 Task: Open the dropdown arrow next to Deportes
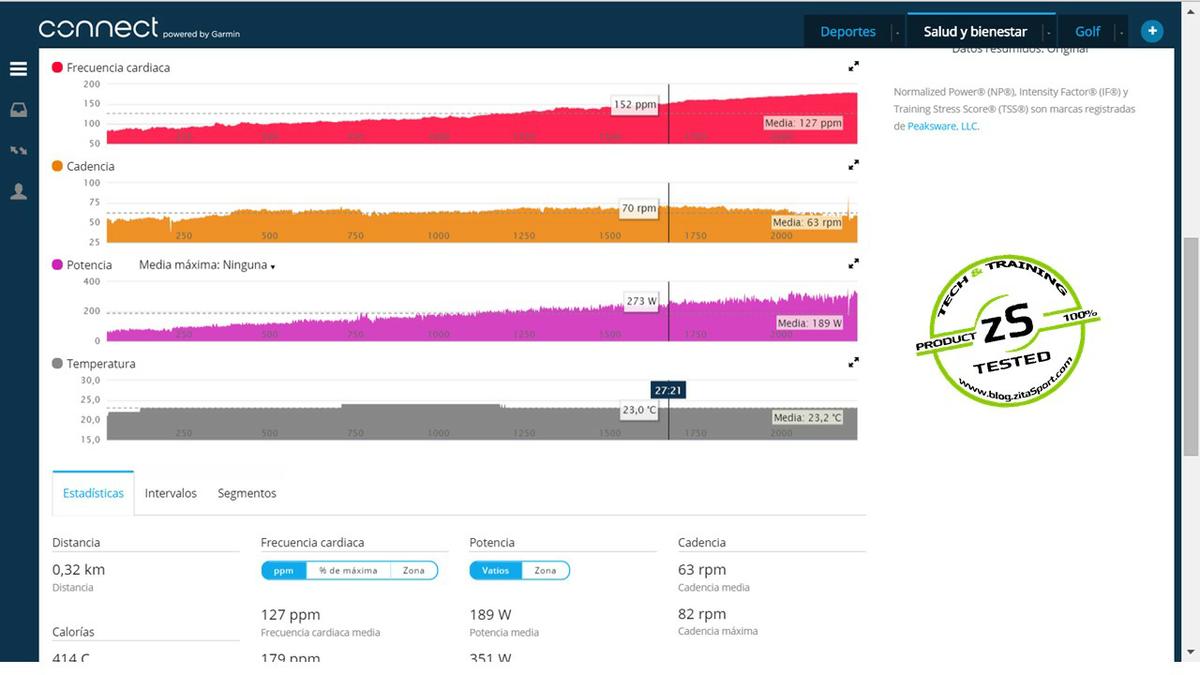(x=896, y=32)
